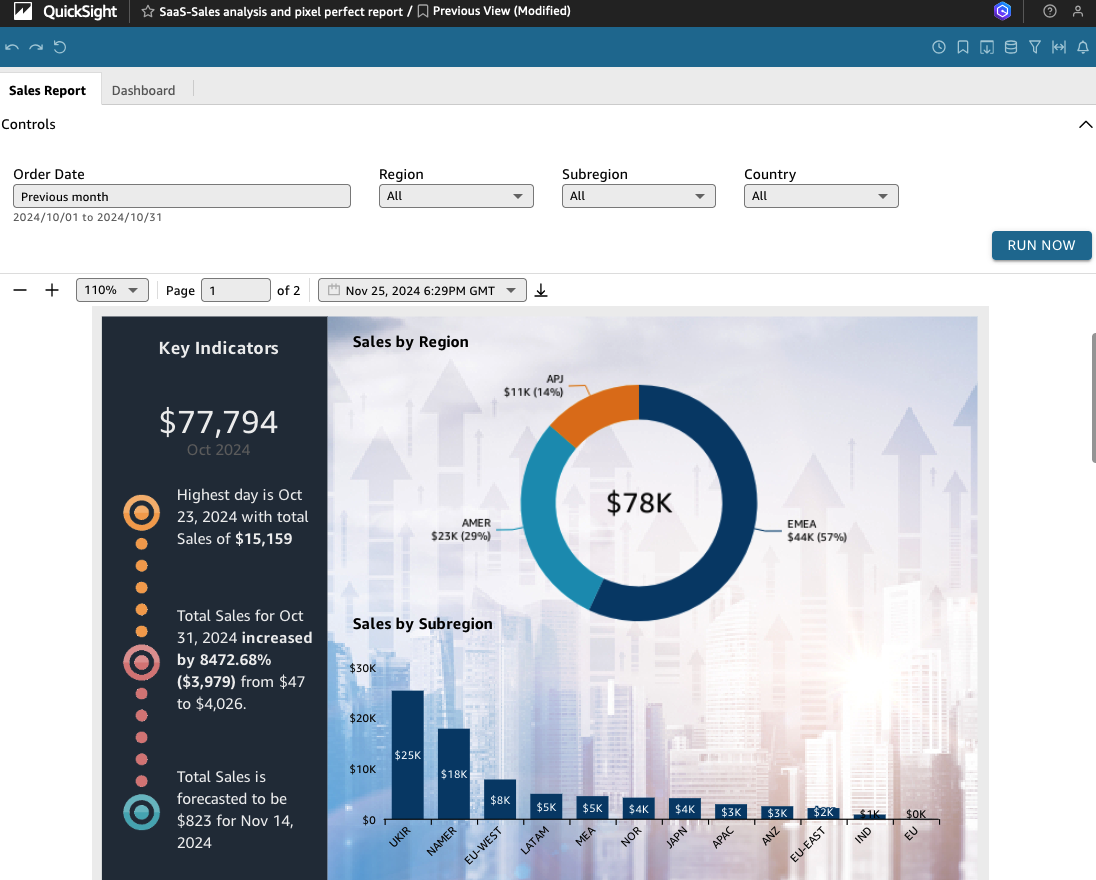
Task: Open the help question mark icon
Action: [1049, 12]
